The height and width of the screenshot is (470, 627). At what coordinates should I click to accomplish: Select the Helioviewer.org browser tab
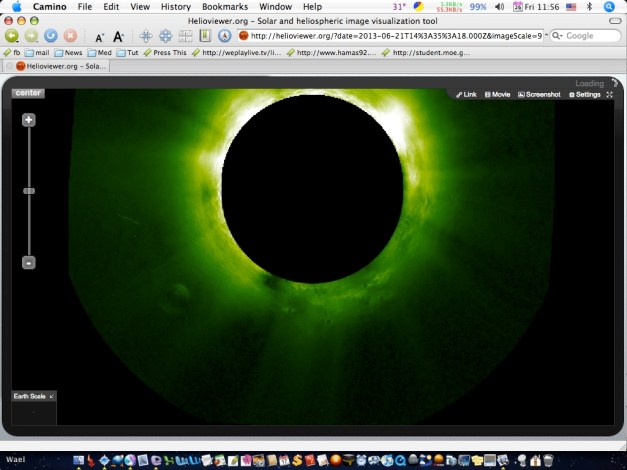(x=56, y=66)
